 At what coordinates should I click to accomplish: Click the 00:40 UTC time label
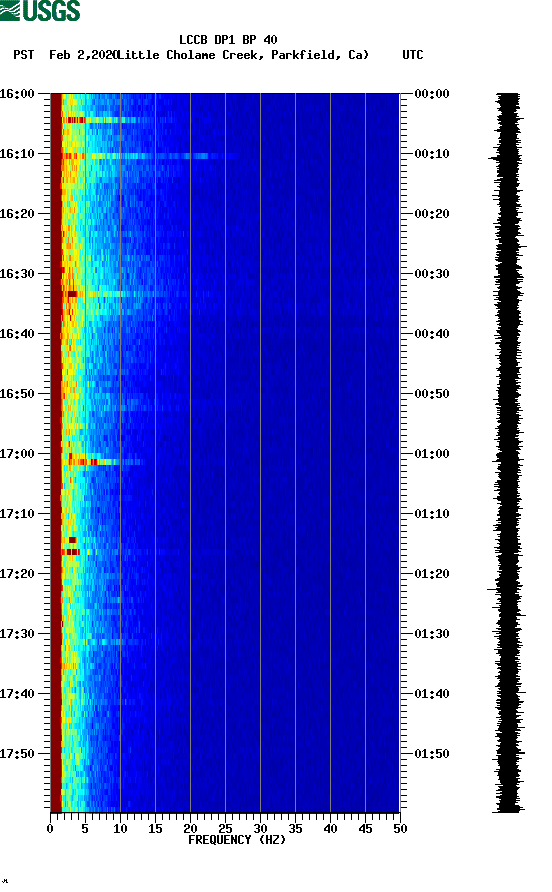[x=432, y=334]
